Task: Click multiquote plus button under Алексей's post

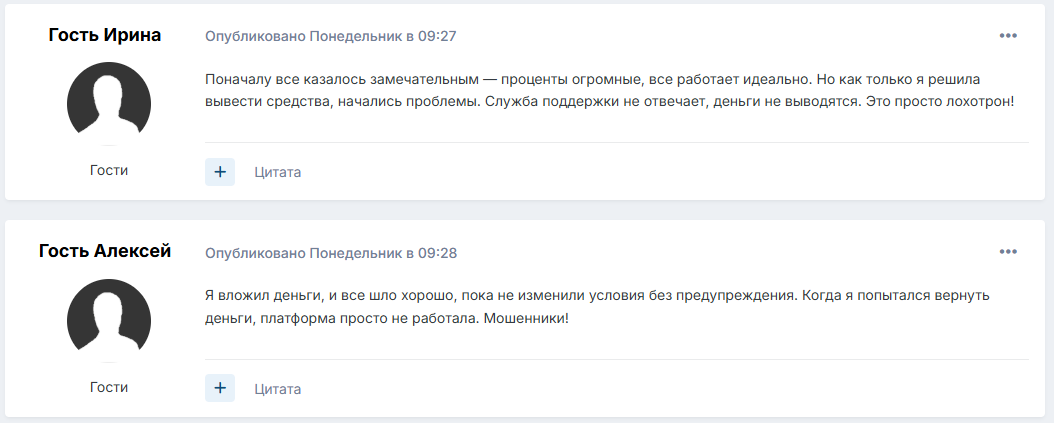Action: pyautogui.click(x=220, y=388)
